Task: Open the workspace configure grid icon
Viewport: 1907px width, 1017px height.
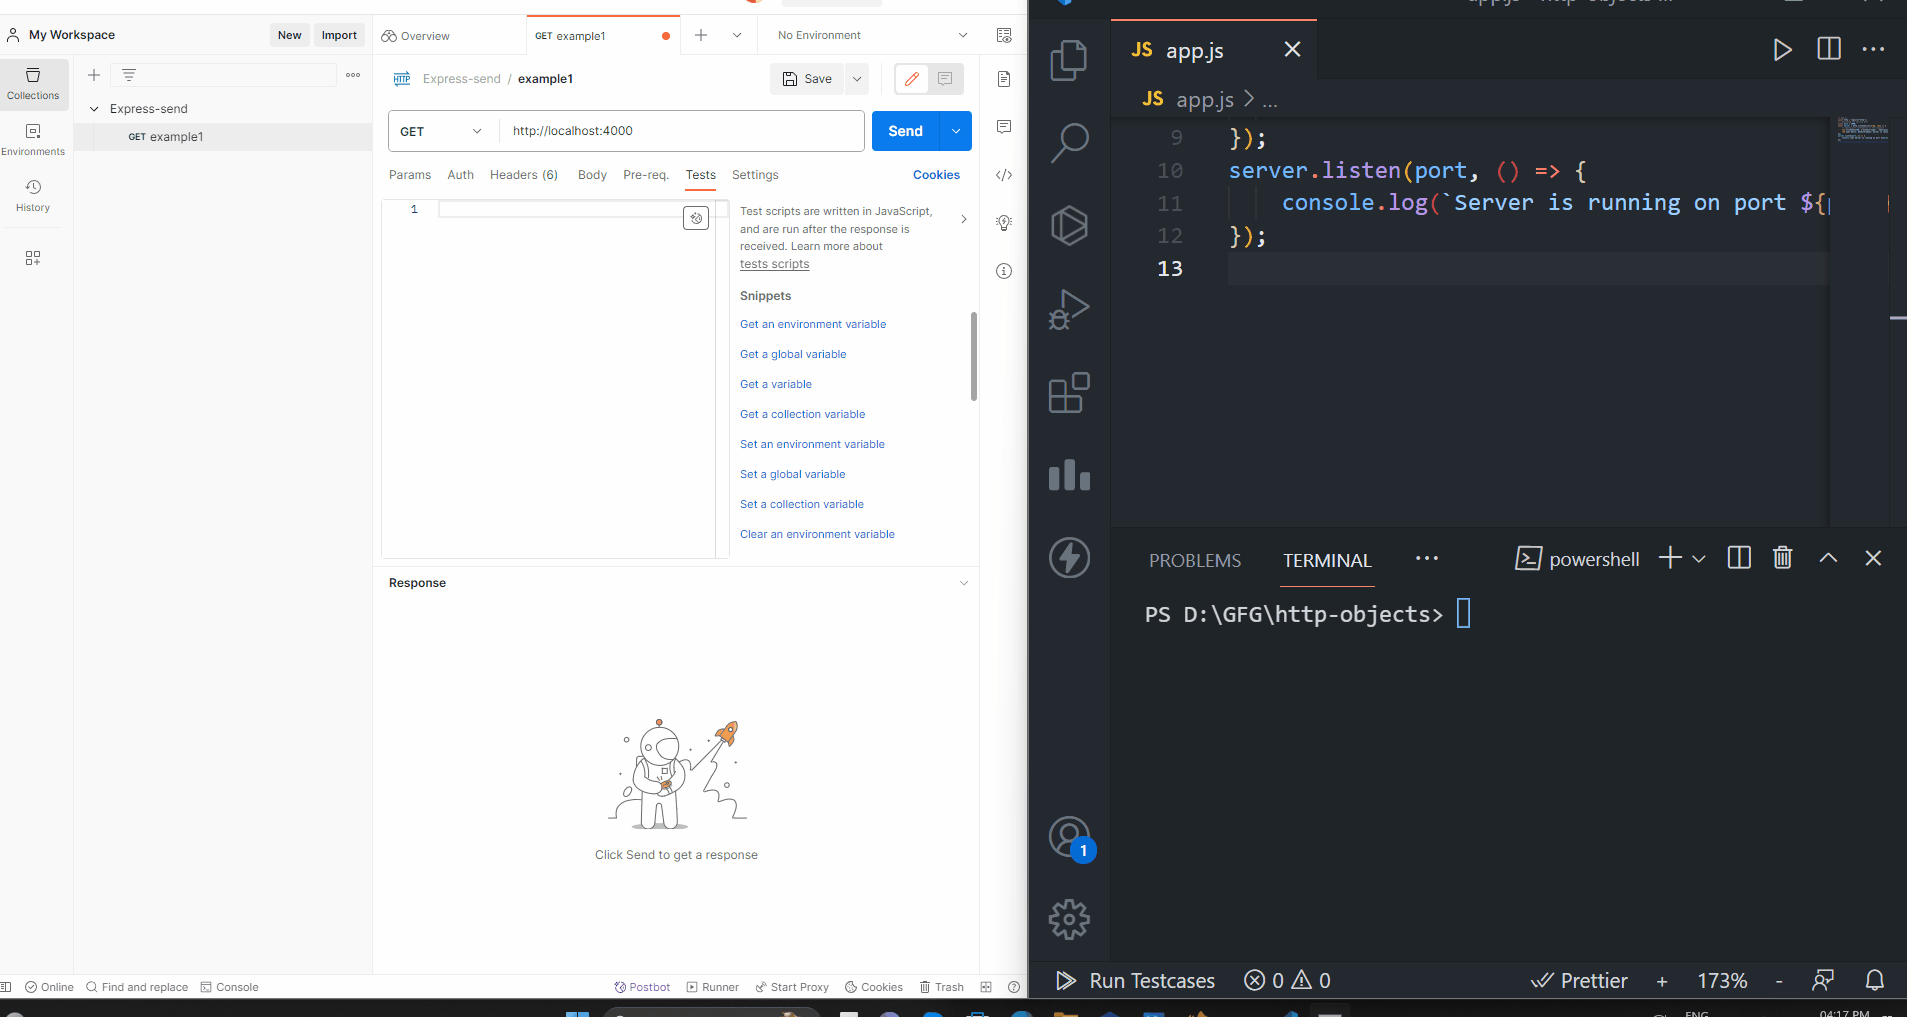Action: click(x=33, y=258)
